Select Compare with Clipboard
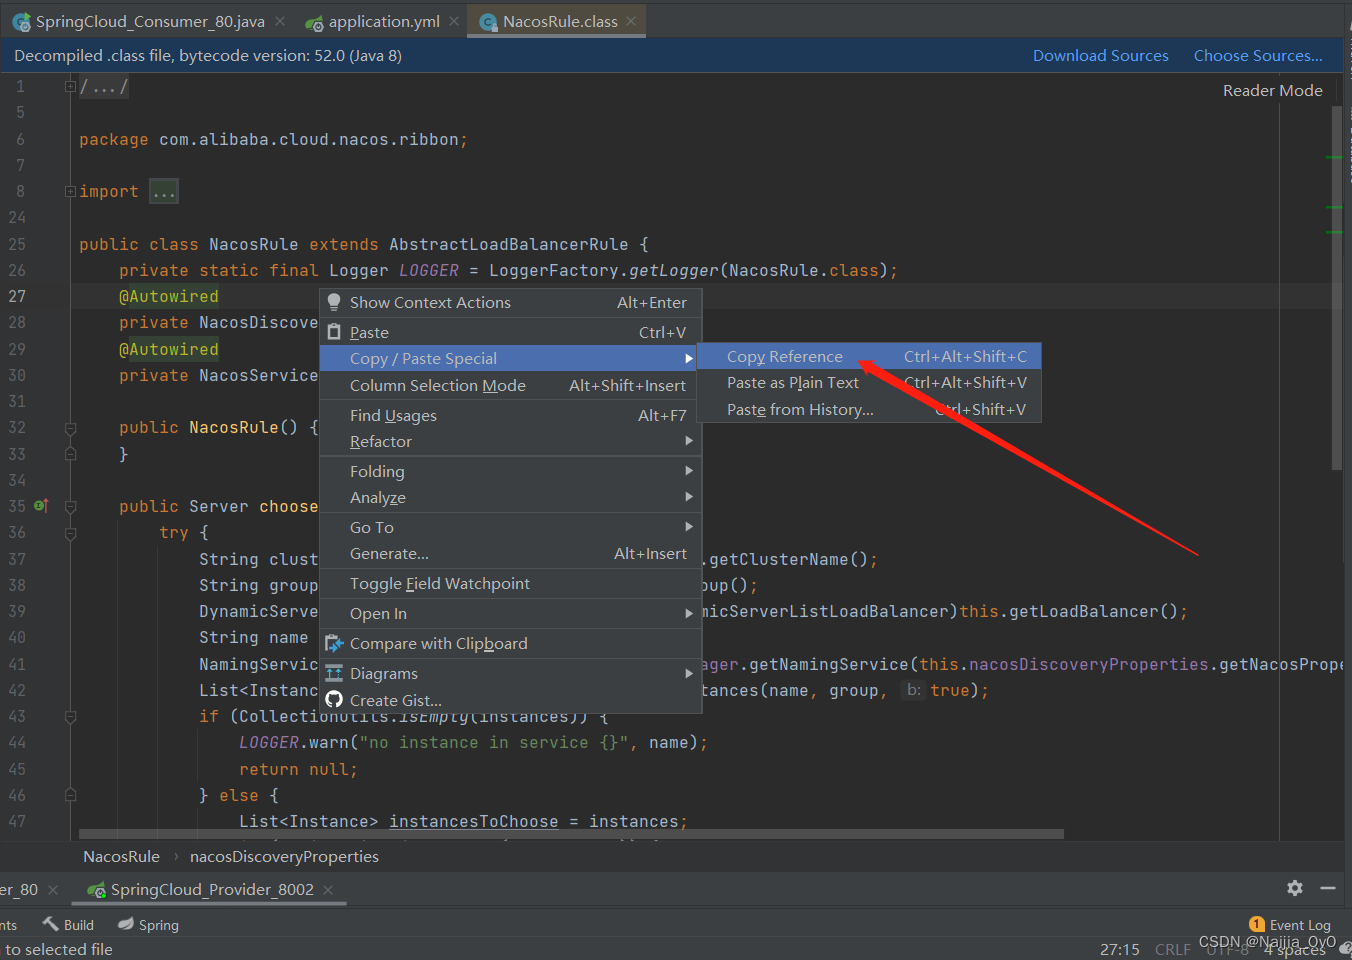Screen dimensions: 1352x960 510,644
